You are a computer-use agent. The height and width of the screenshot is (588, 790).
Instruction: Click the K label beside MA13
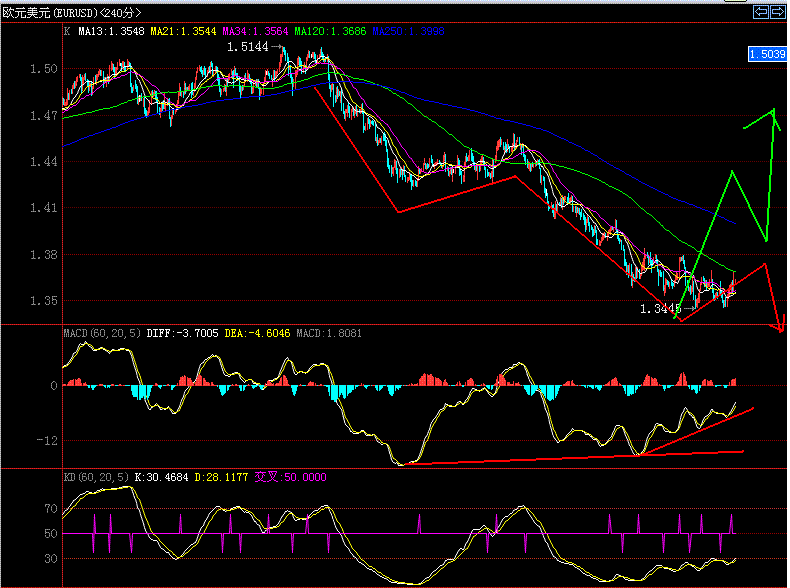pos(67,32)
